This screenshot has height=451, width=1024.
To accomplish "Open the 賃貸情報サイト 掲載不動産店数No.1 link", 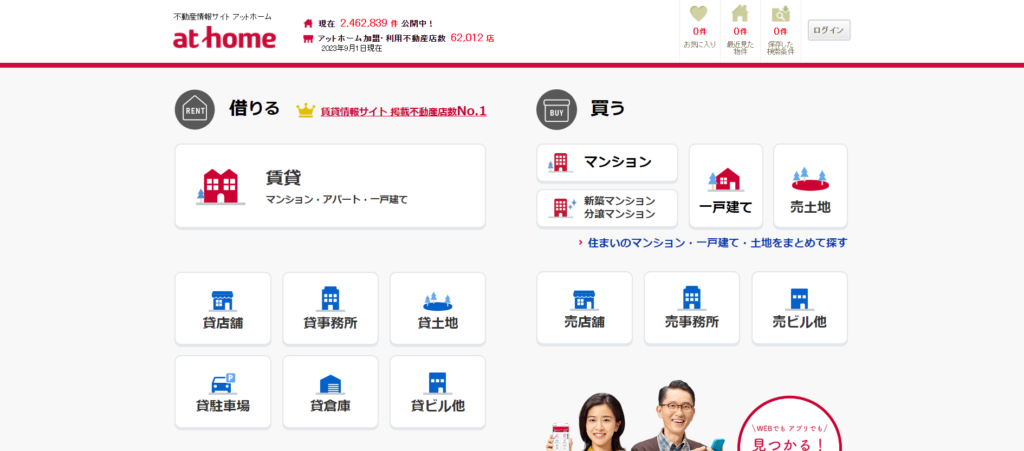I will click(404, 111).
